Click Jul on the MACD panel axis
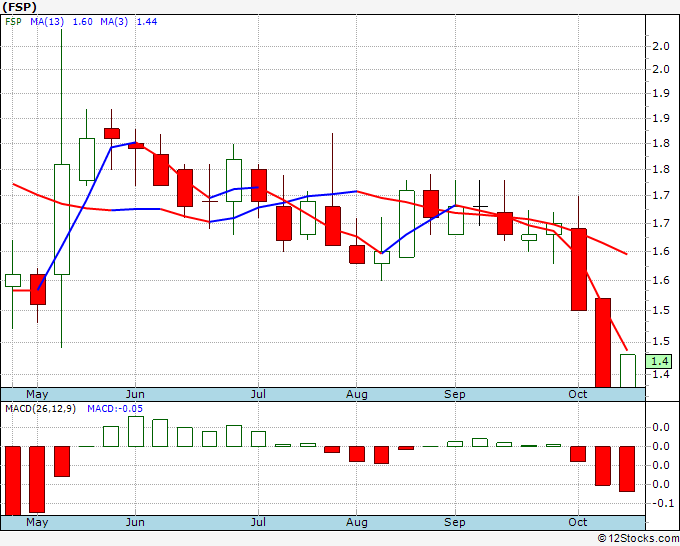 pyautogui.click(x=258, y=522)
